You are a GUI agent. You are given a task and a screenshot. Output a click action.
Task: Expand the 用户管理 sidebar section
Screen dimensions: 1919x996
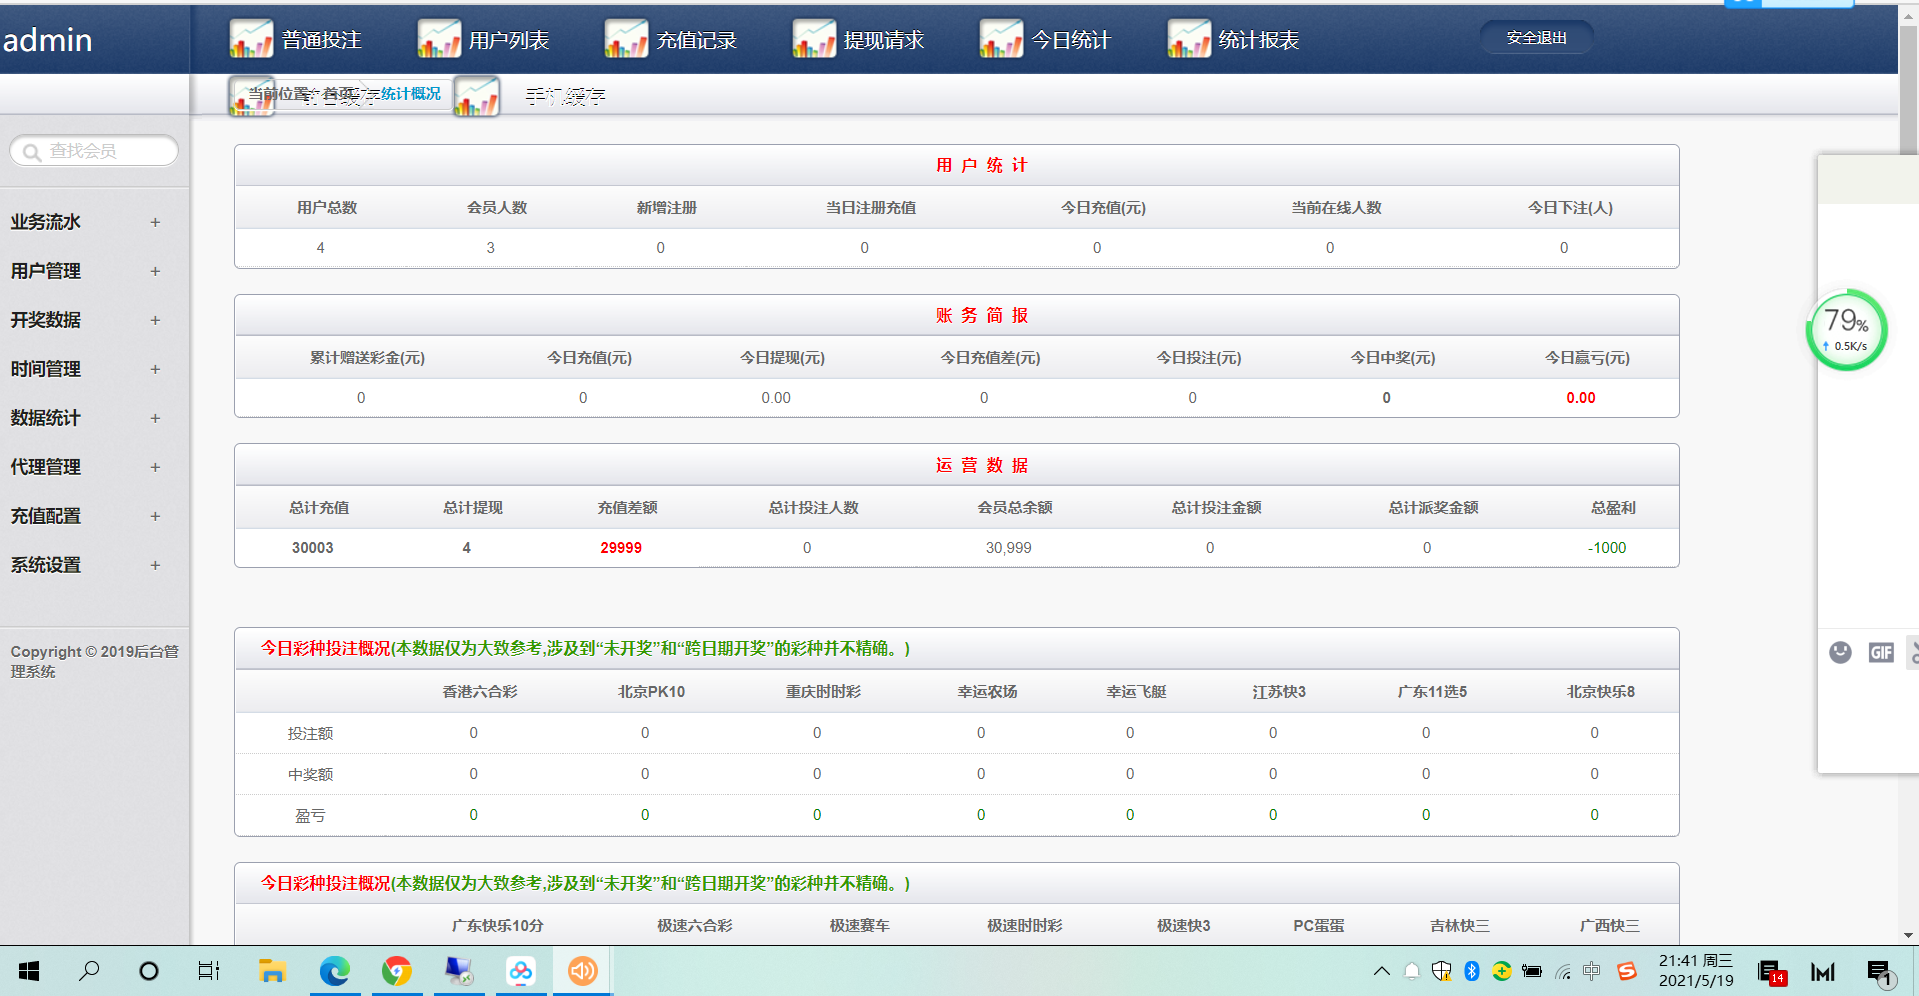click(155, 271)
